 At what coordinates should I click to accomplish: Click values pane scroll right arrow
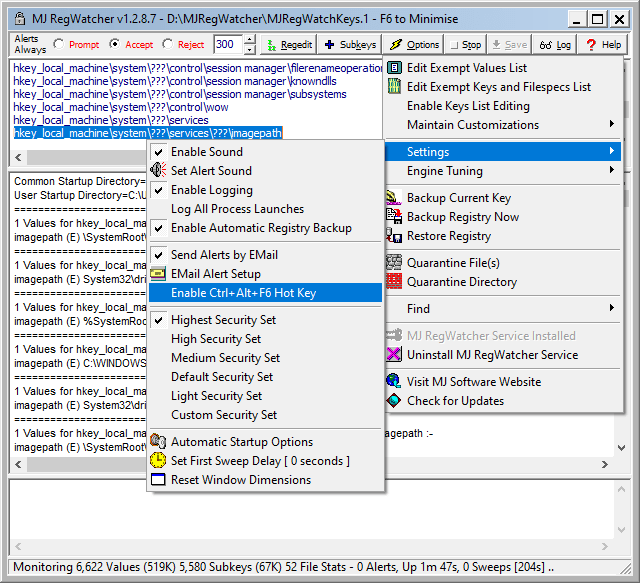[605, 464]
